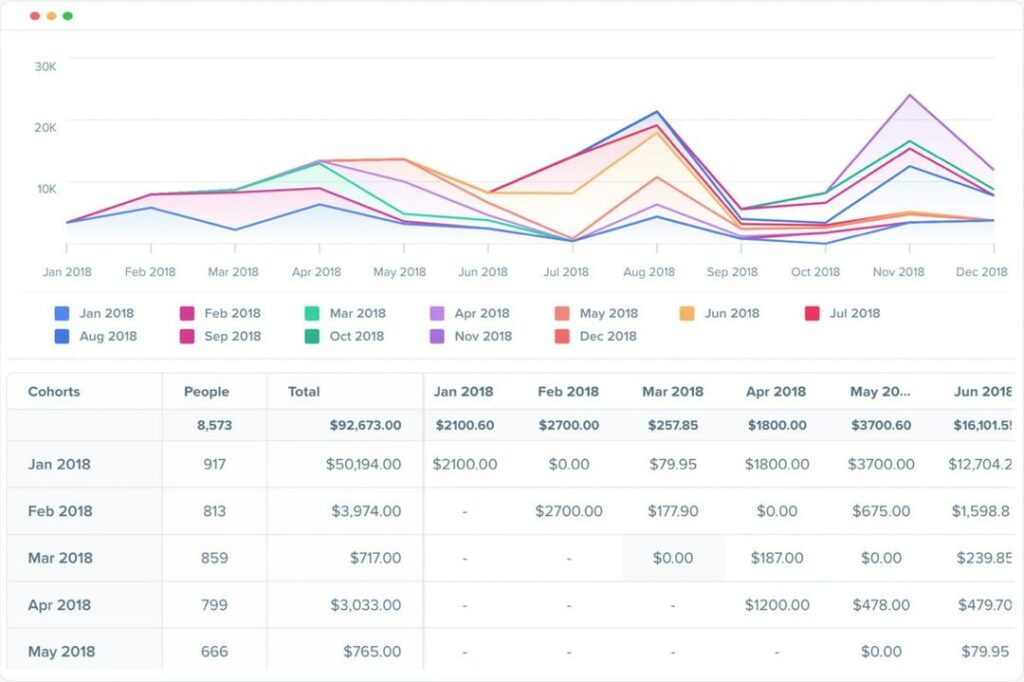
Task: Sort by the People column header
Action: (206, 392)
